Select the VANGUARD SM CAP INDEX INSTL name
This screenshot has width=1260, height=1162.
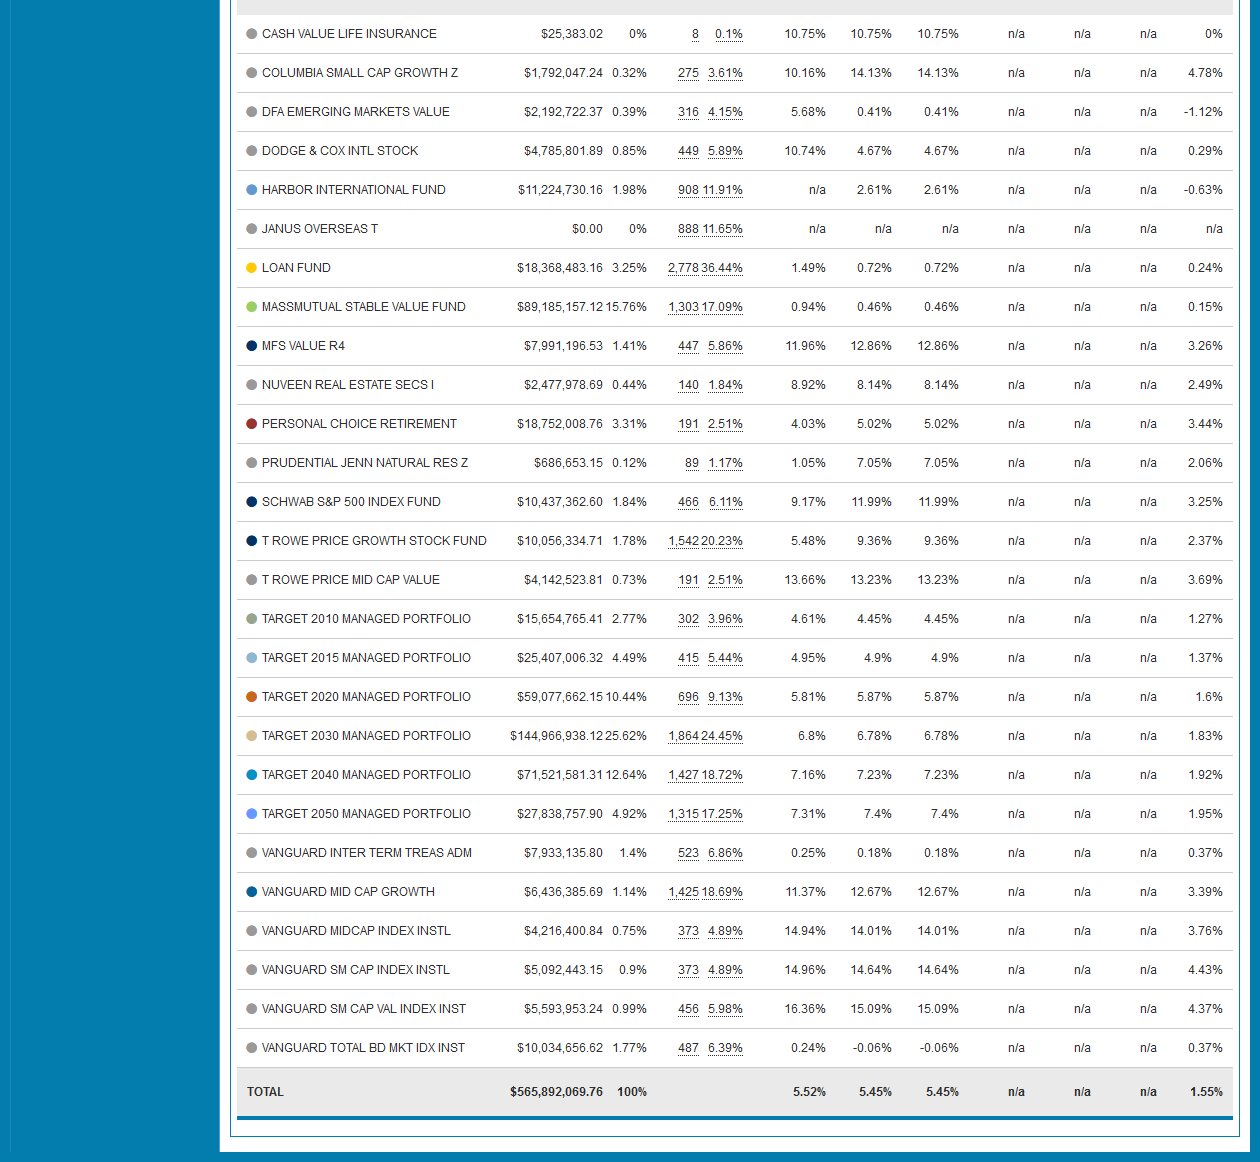click(x=356, y=970)
